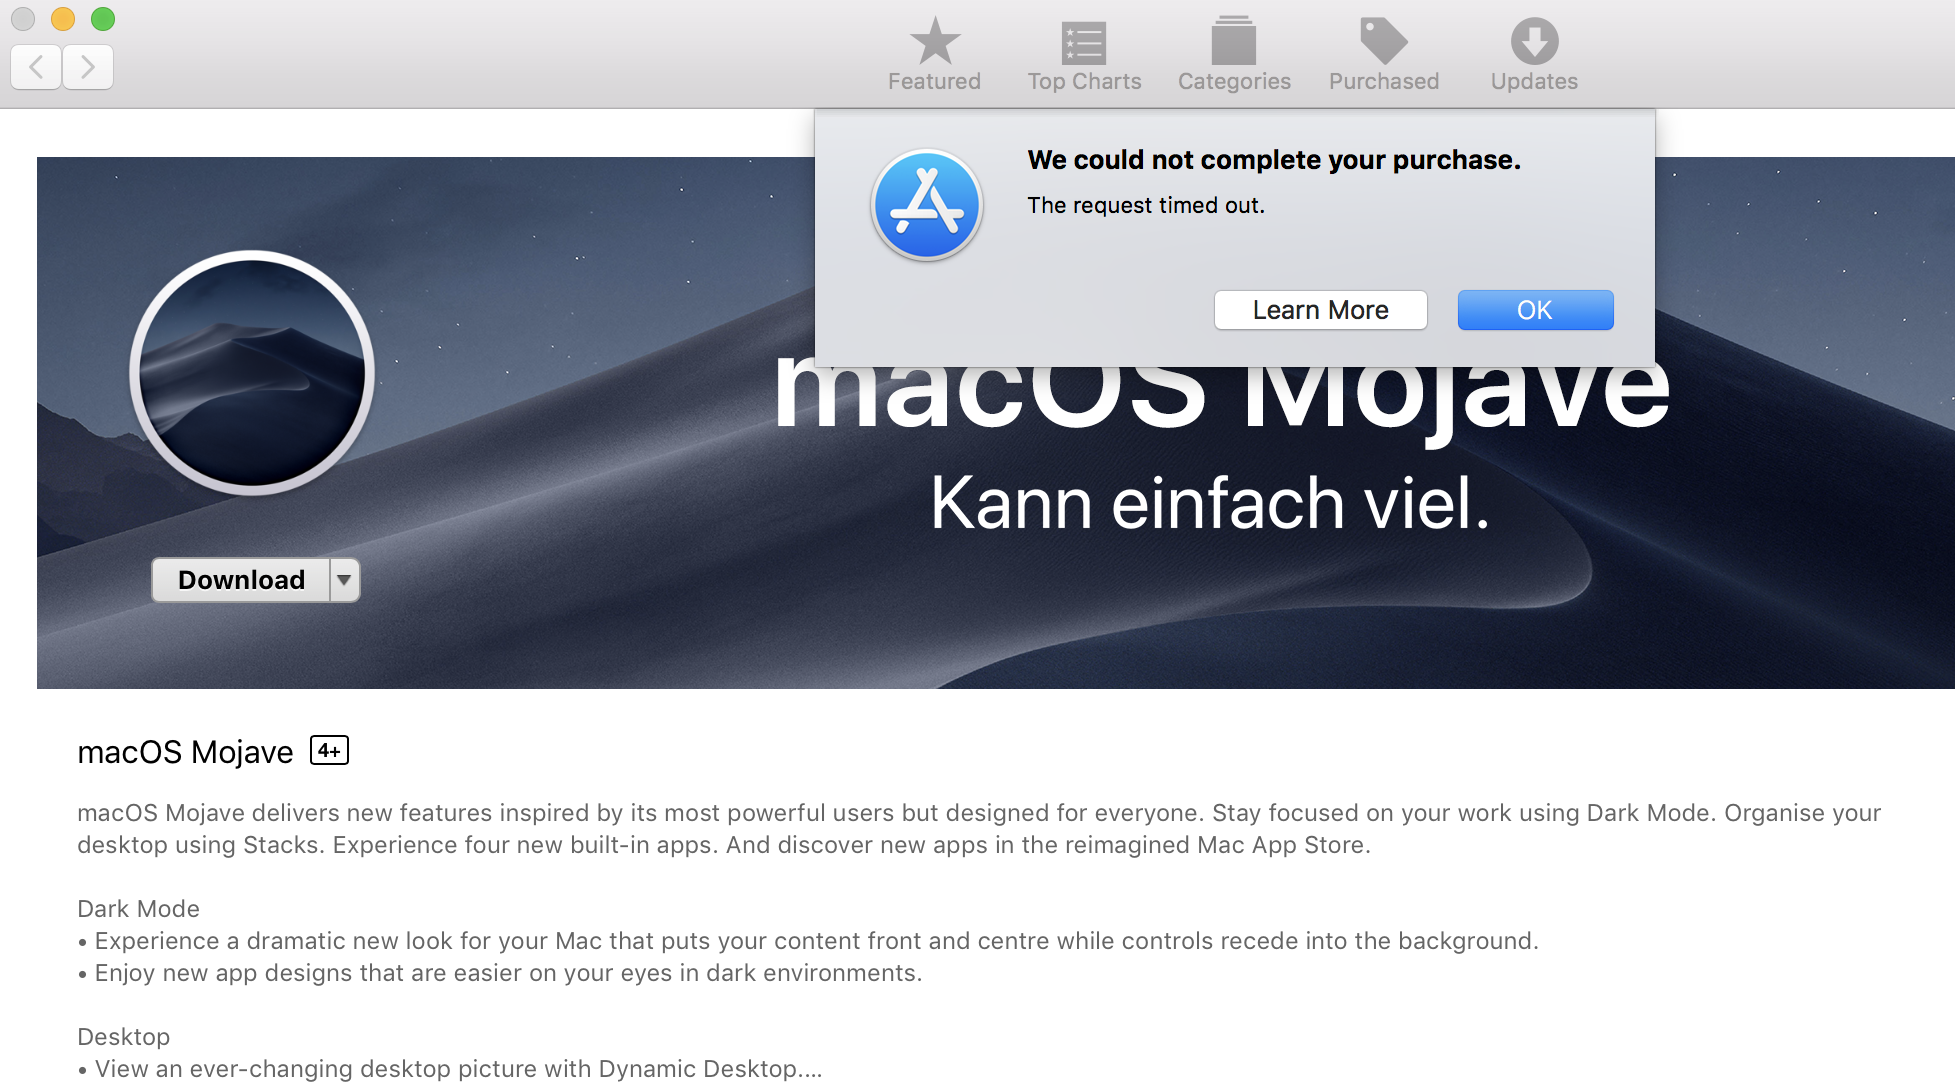Click the 'Desktop' section heading
Viewport: 1955px width, 1087px height.
pos(123,1037)
